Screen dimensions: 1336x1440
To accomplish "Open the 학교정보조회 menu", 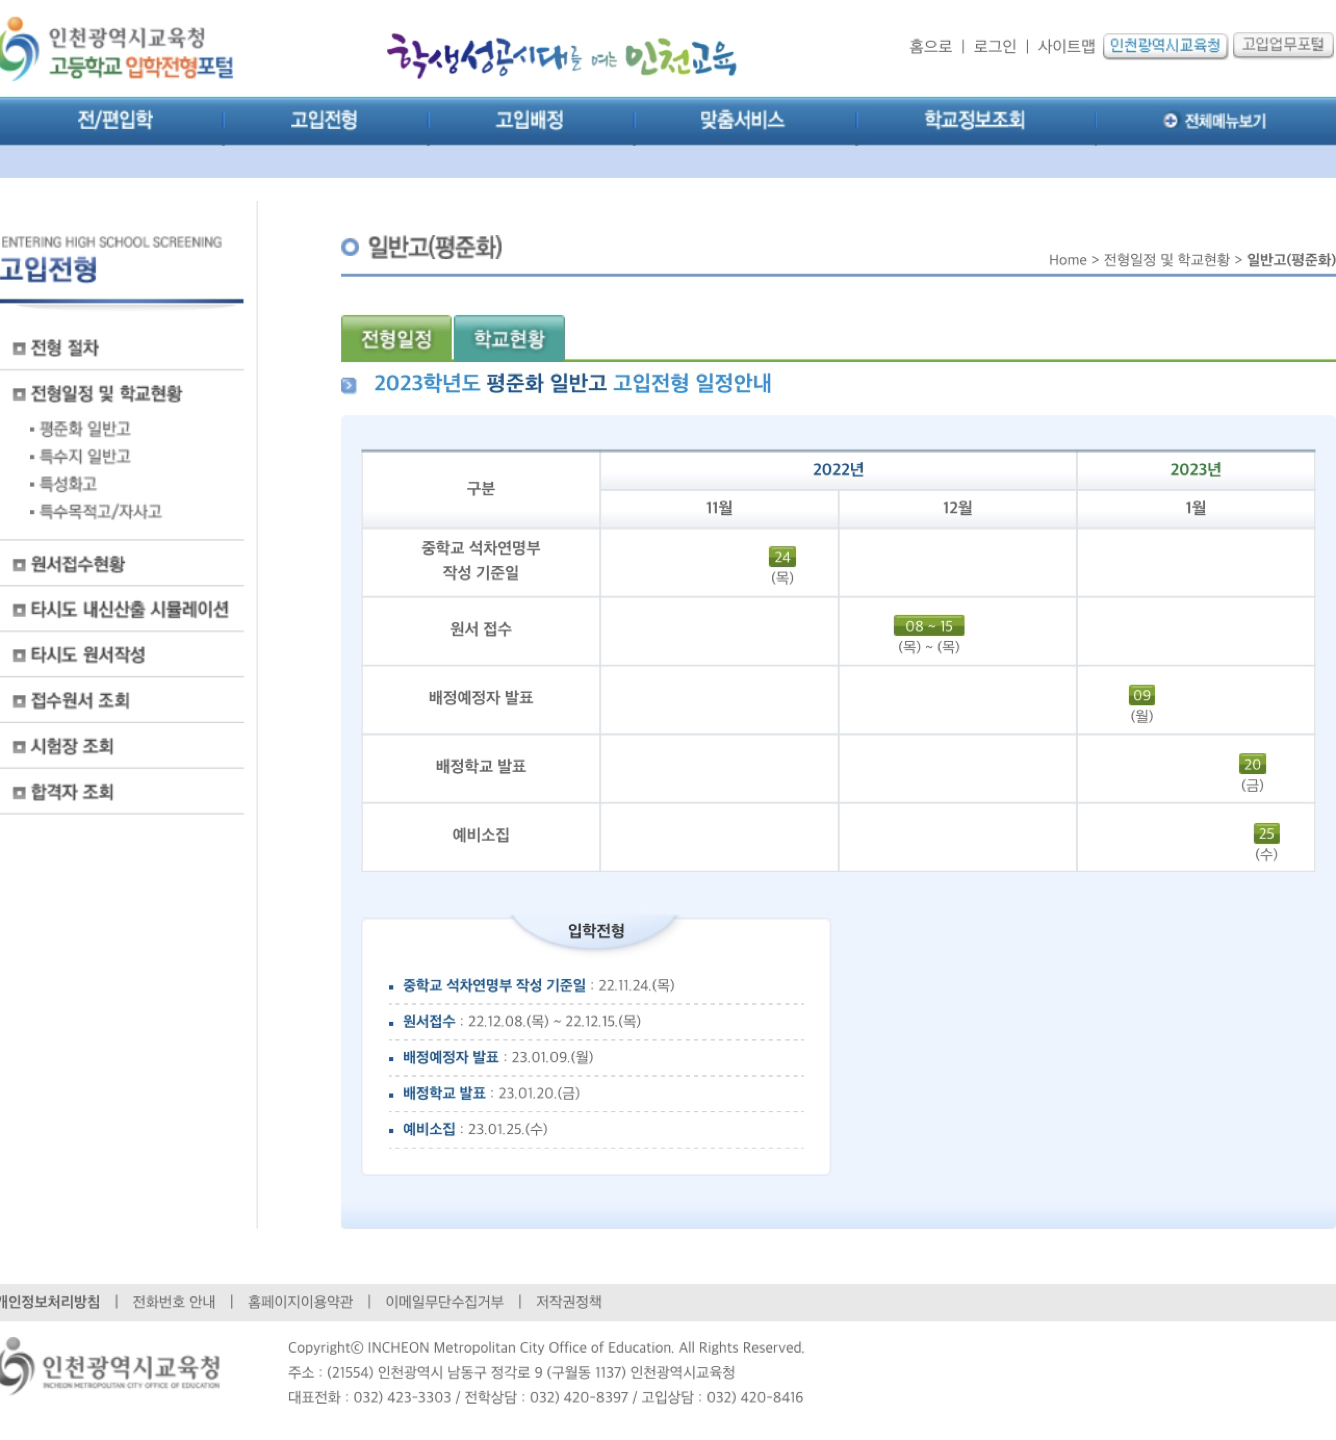I will pyautogui.click(x=974, y=120).
